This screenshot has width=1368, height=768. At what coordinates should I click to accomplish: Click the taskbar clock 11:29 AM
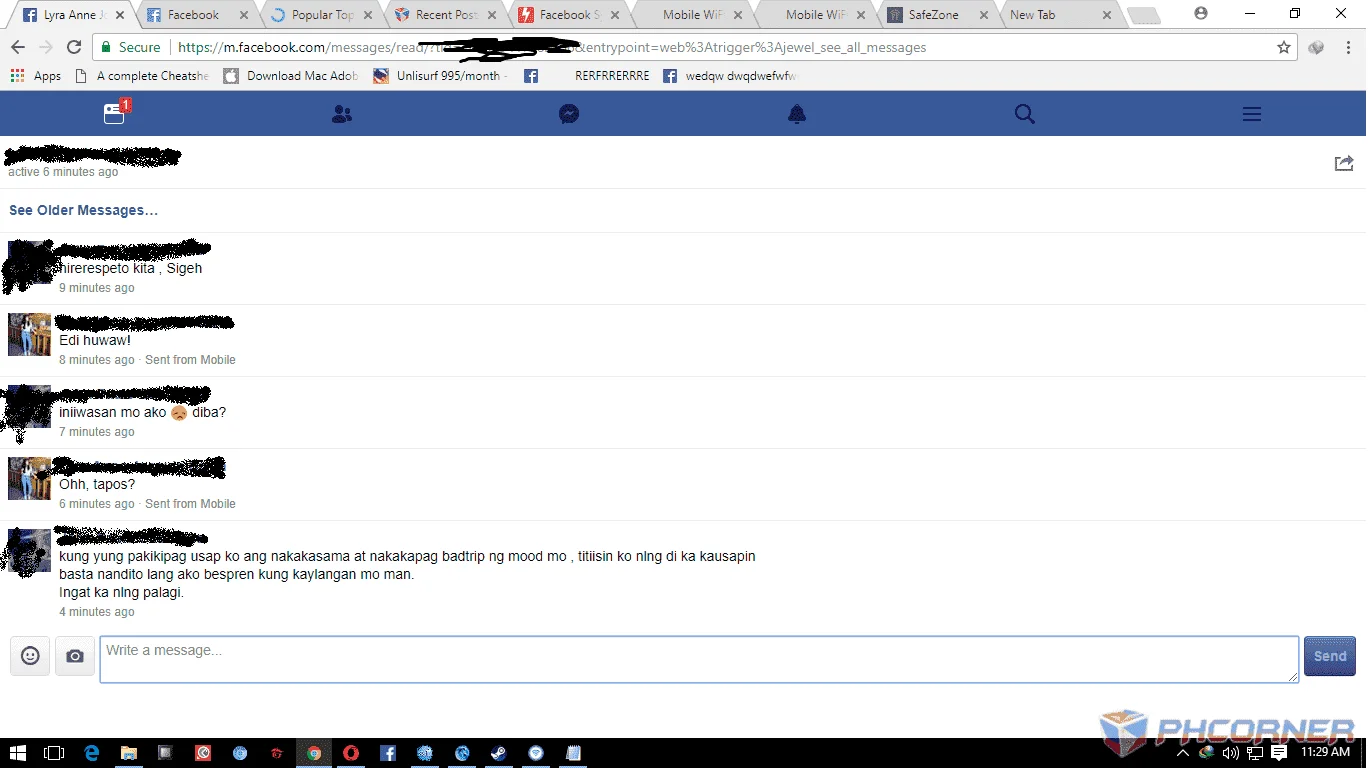1326,753
